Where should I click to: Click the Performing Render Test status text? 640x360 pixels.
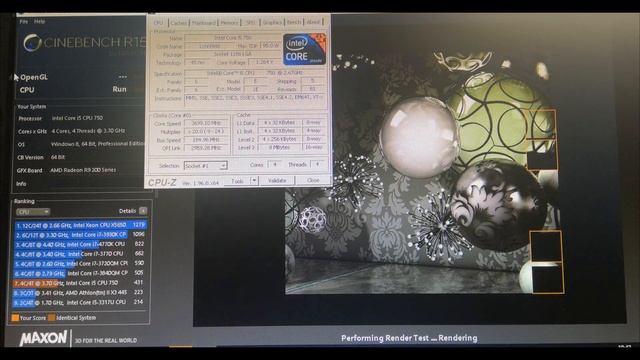(409, 338)
